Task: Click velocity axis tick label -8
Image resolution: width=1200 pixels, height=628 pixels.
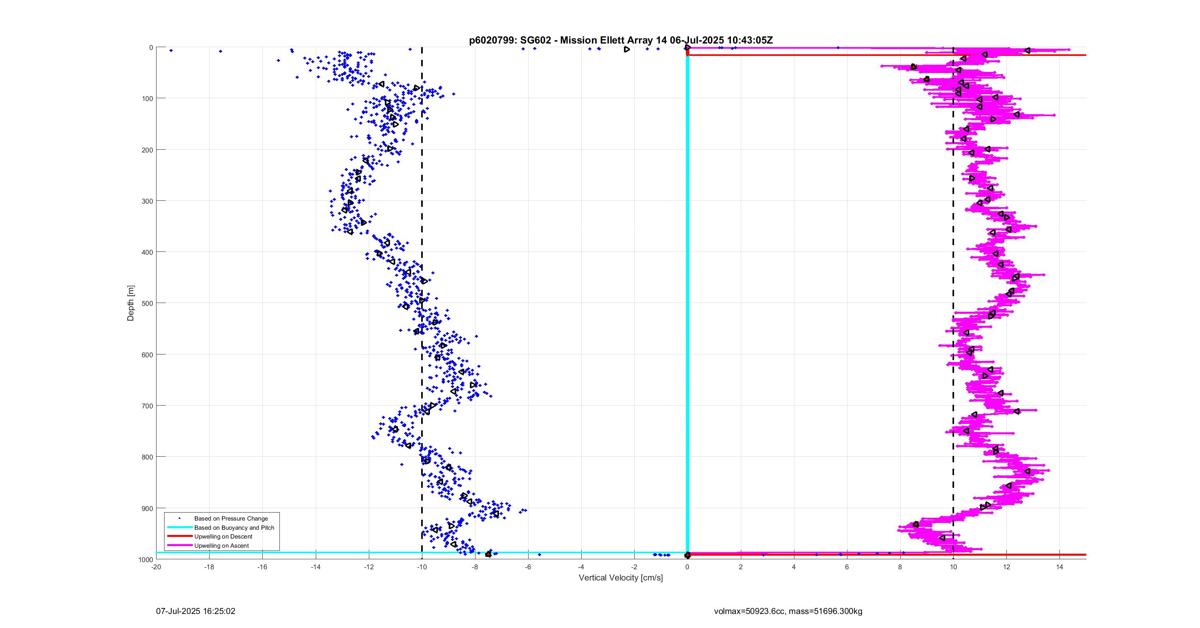Action: [475, 567]
